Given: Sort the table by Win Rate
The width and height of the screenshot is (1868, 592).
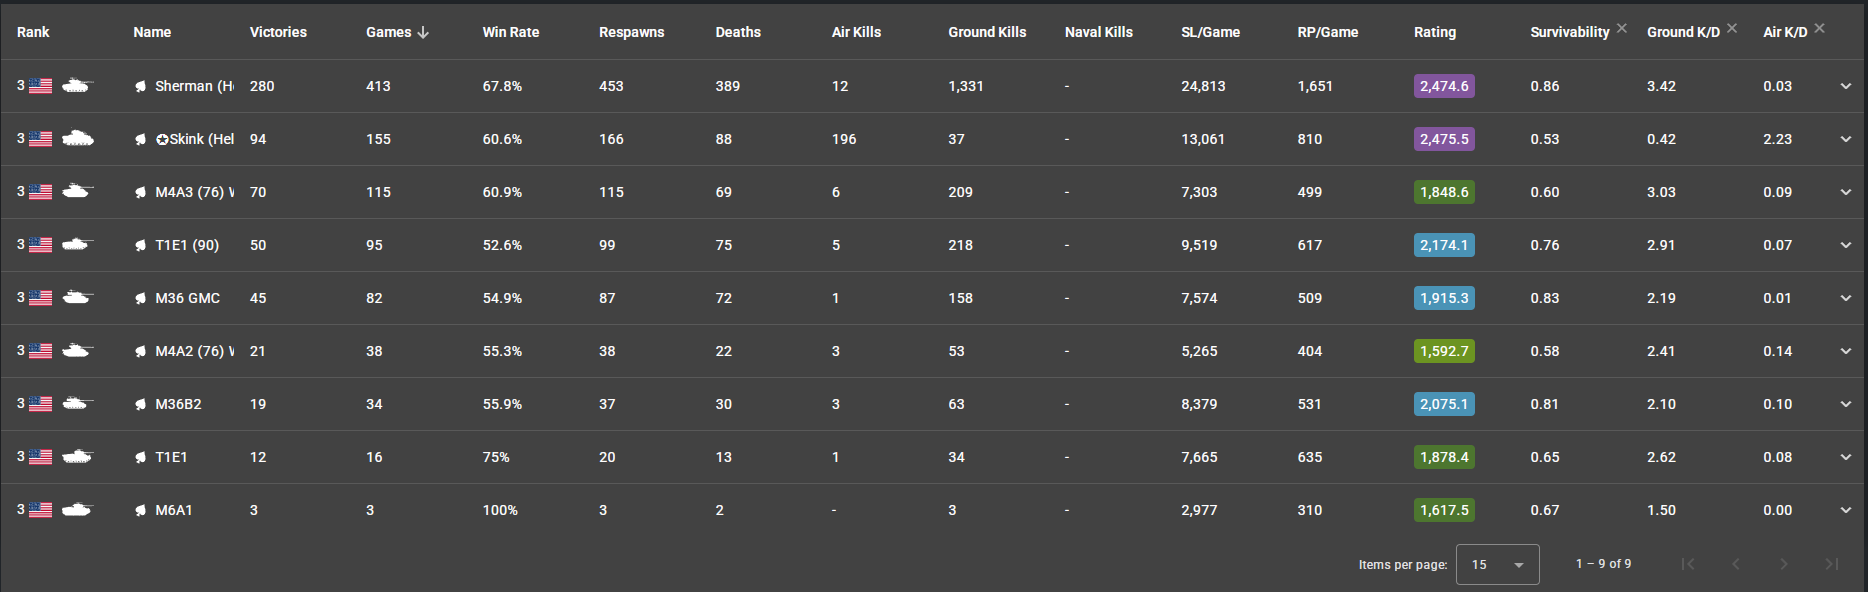Looking at the screenshot, I should click(x=510, y=32).
